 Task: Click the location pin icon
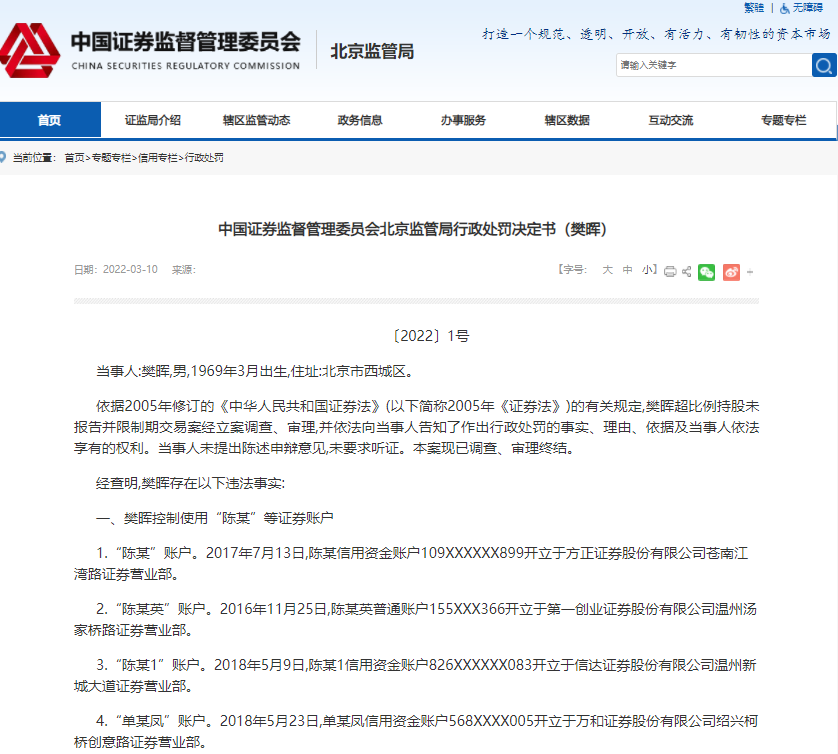coord(3,157)
